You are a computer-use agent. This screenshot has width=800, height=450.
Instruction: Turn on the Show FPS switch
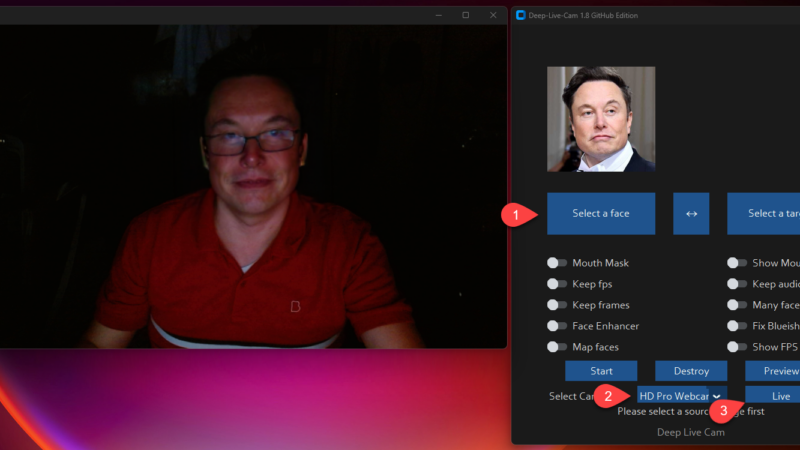coord(736,347)
